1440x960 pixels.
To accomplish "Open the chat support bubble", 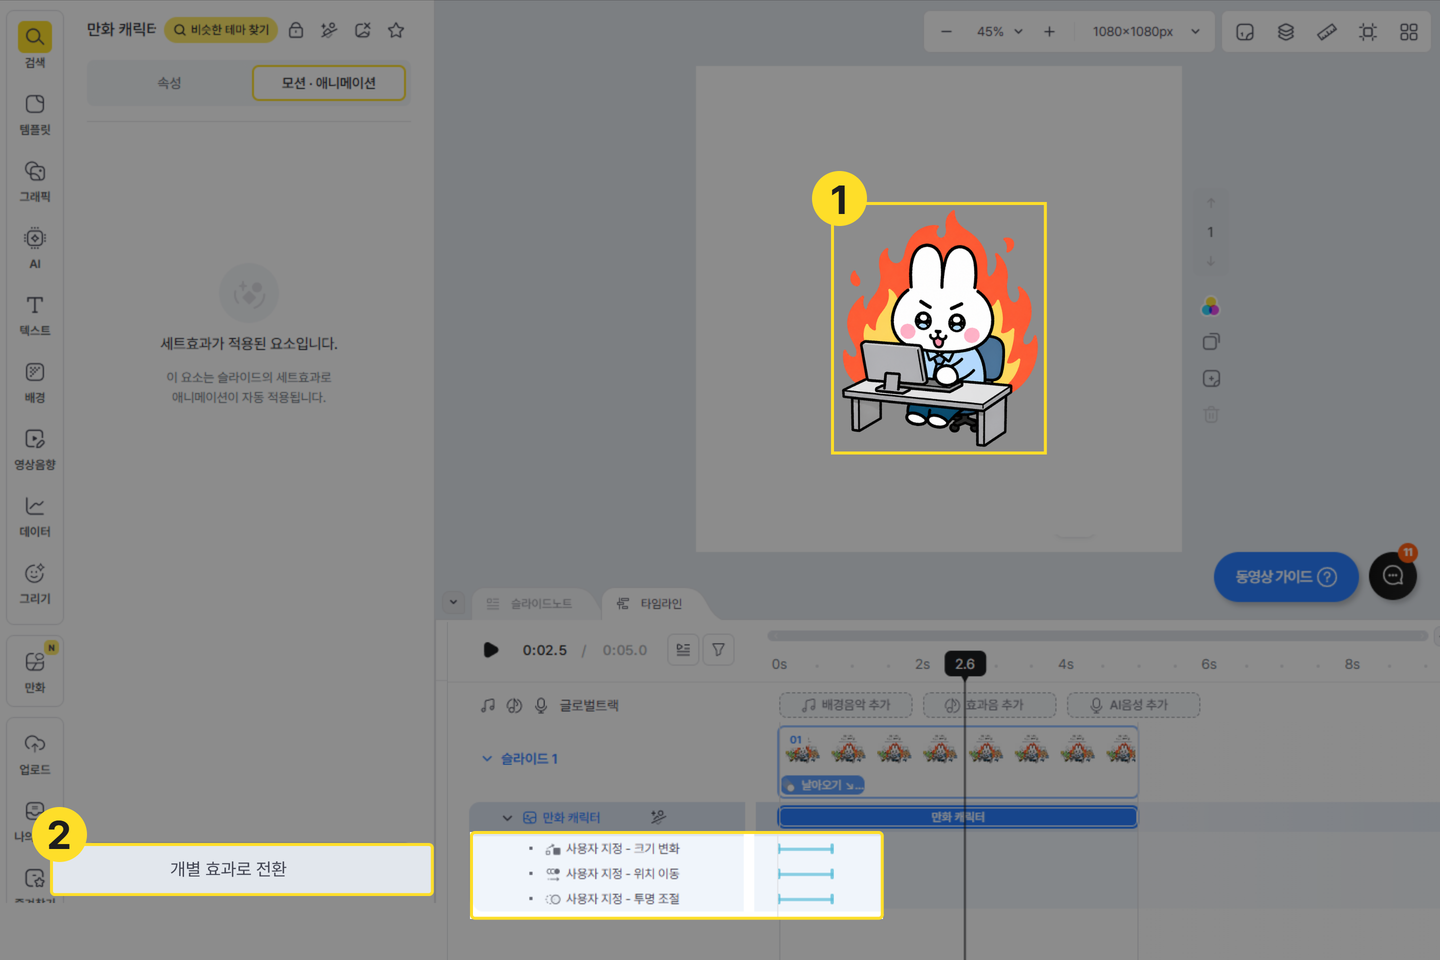I will coord(1393,576).
